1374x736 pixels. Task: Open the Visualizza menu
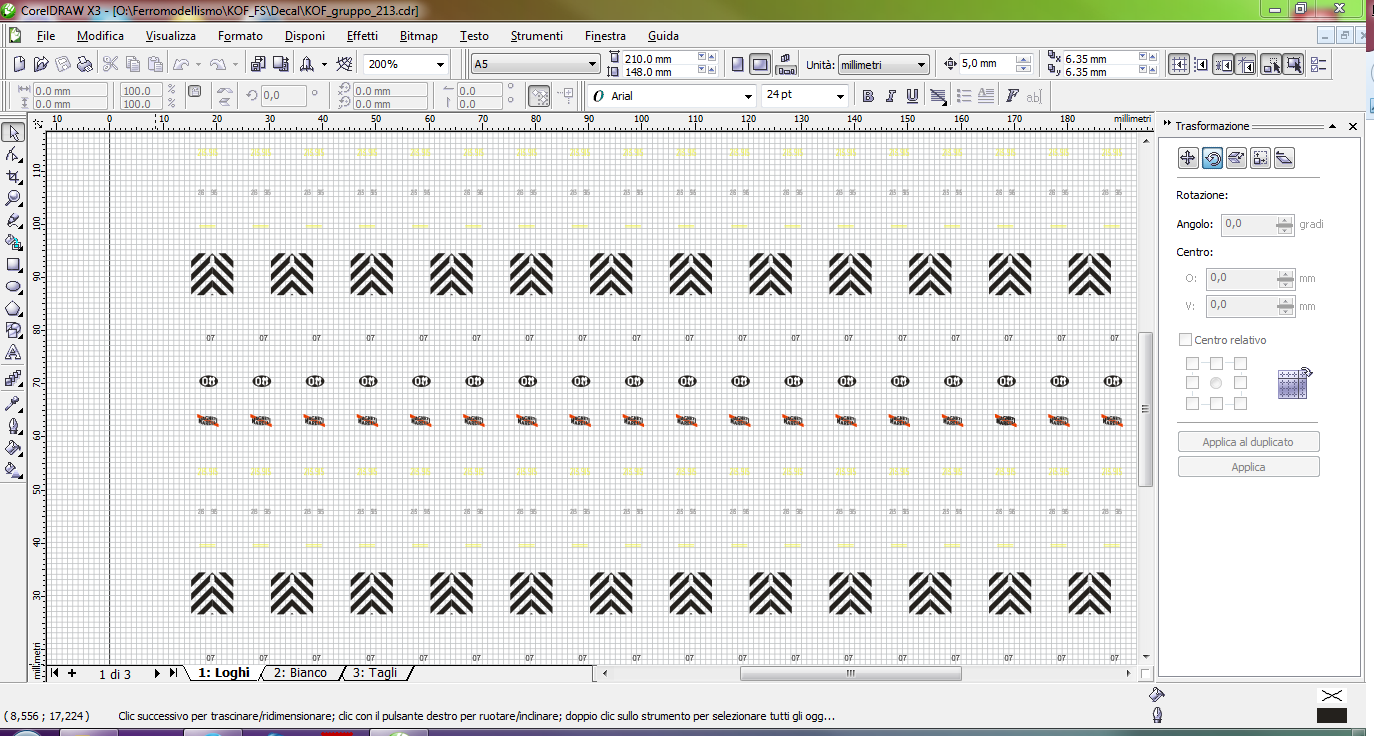170,36
